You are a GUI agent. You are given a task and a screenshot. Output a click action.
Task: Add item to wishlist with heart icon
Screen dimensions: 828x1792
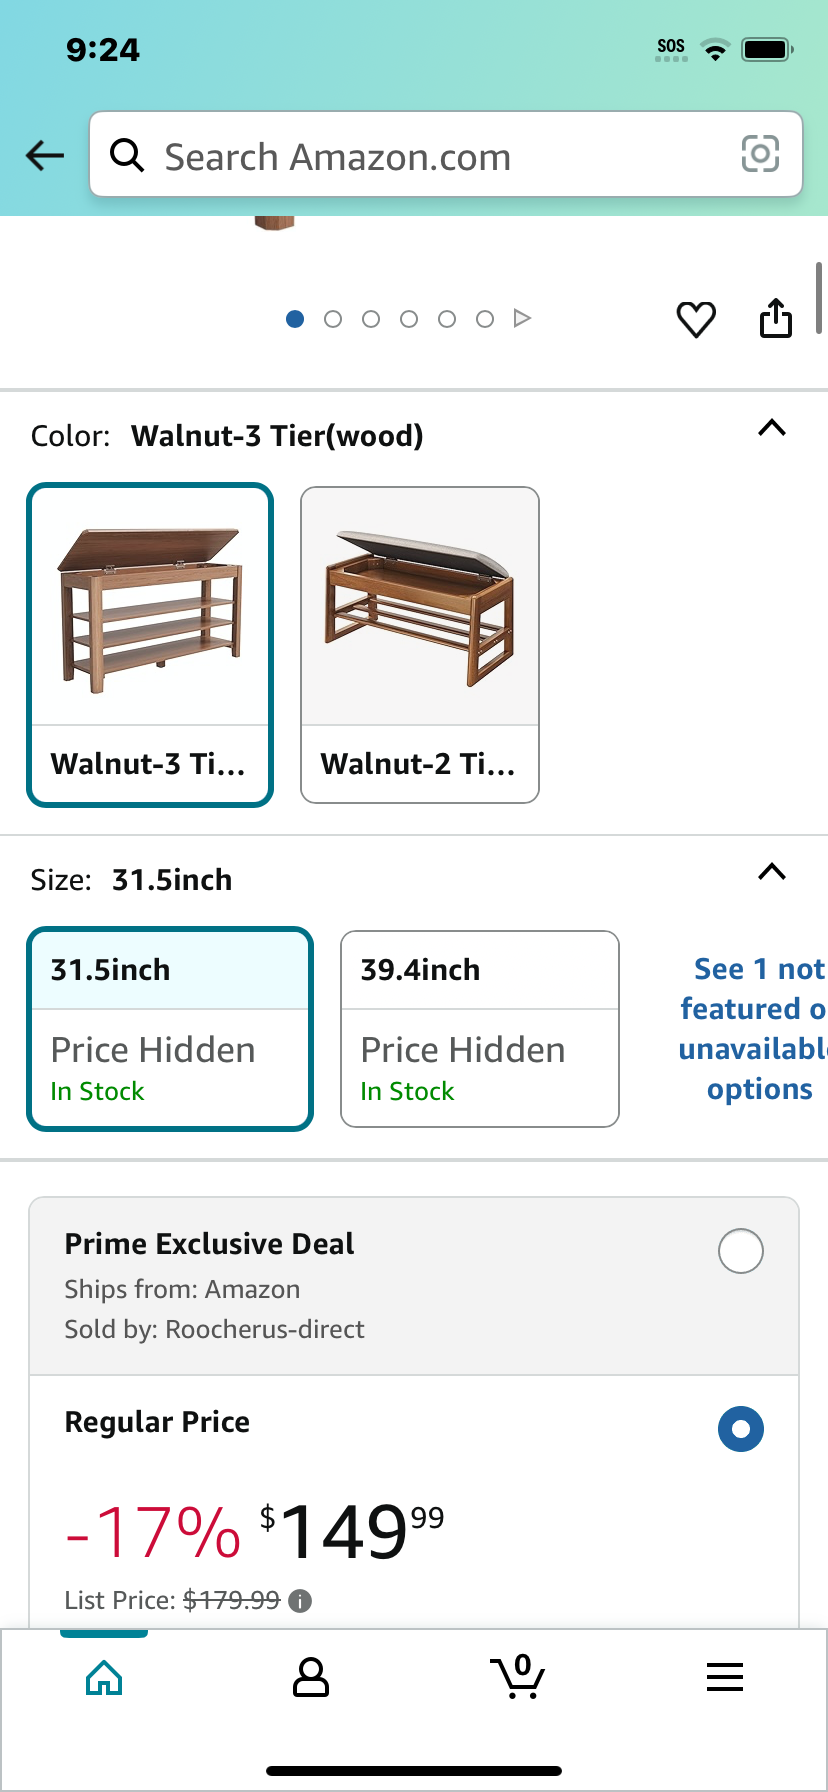point(696,320)
